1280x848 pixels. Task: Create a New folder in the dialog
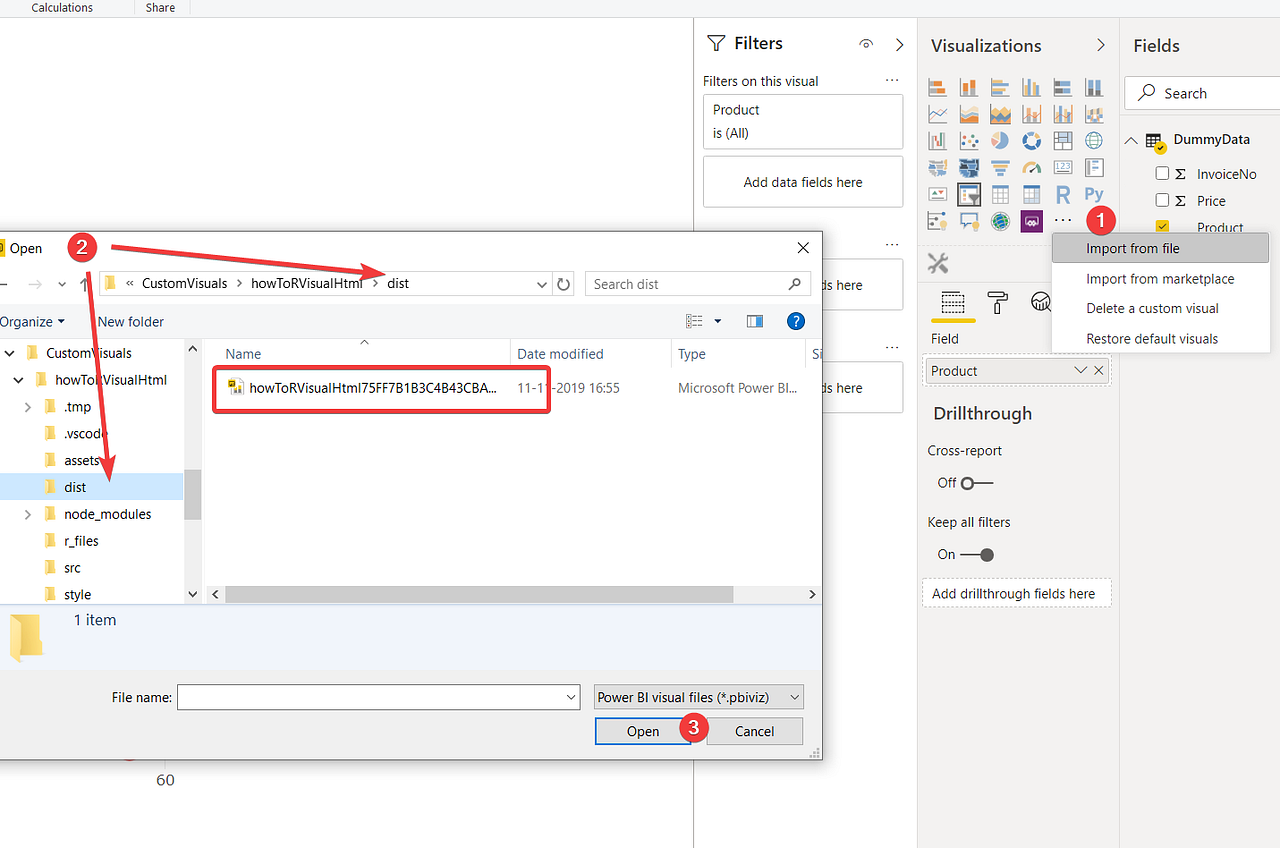point(130,321)
